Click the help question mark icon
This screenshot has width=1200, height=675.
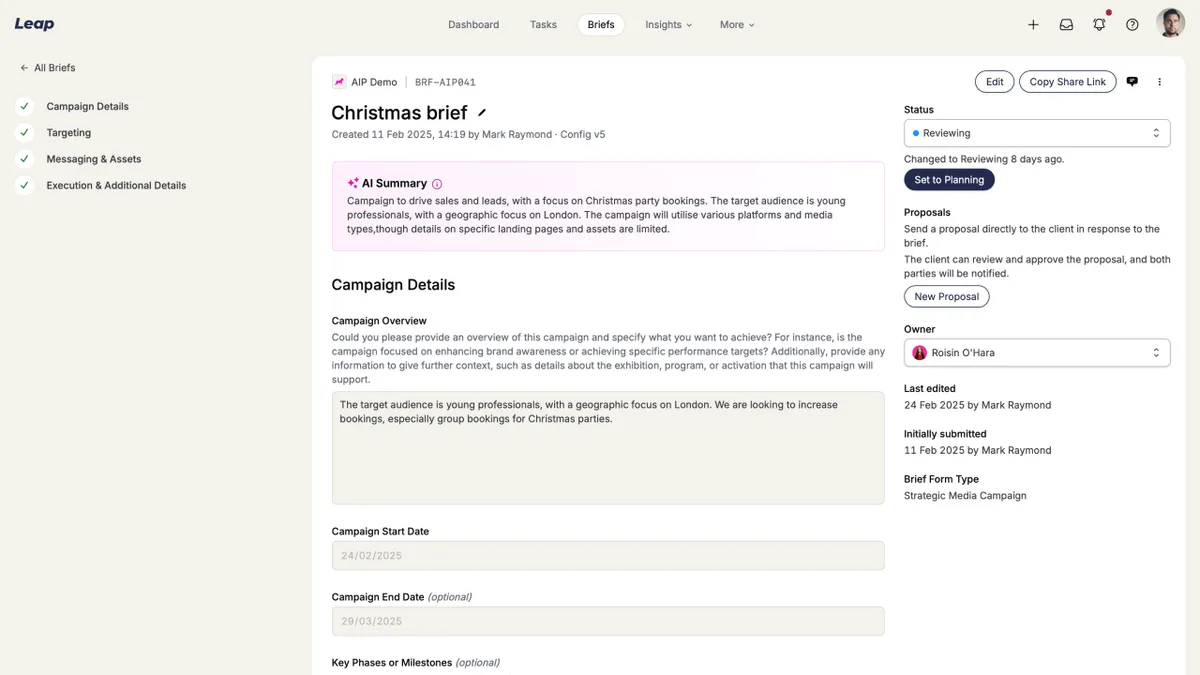click(1132, 25)
